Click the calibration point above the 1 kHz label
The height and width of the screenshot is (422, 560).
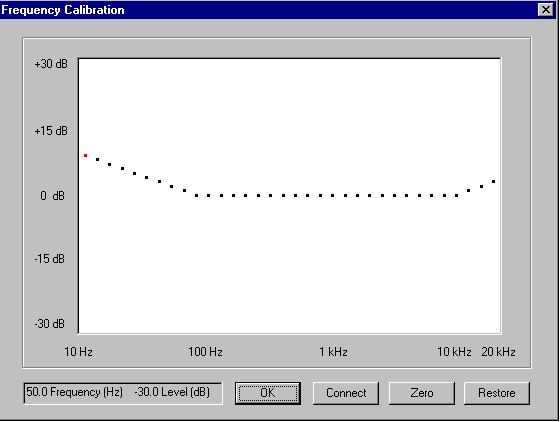tap(332, 196)
